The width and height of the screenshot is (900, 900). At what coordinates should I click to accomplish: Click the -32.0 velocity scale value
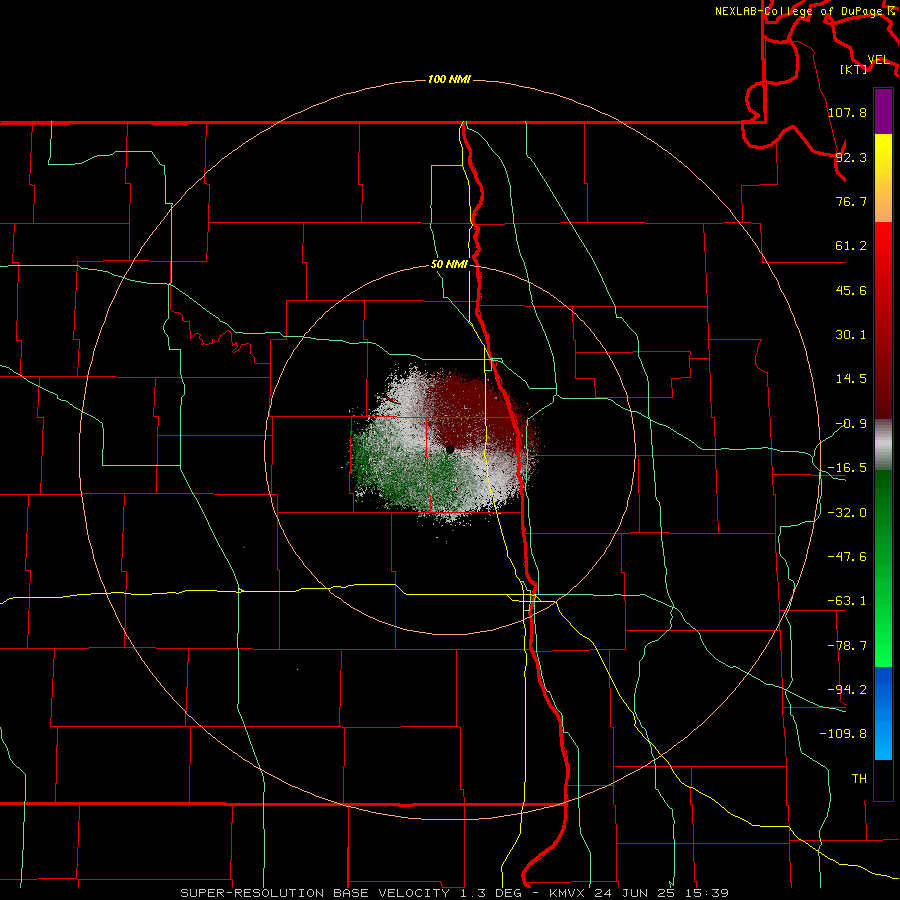[x=847, y=513]
